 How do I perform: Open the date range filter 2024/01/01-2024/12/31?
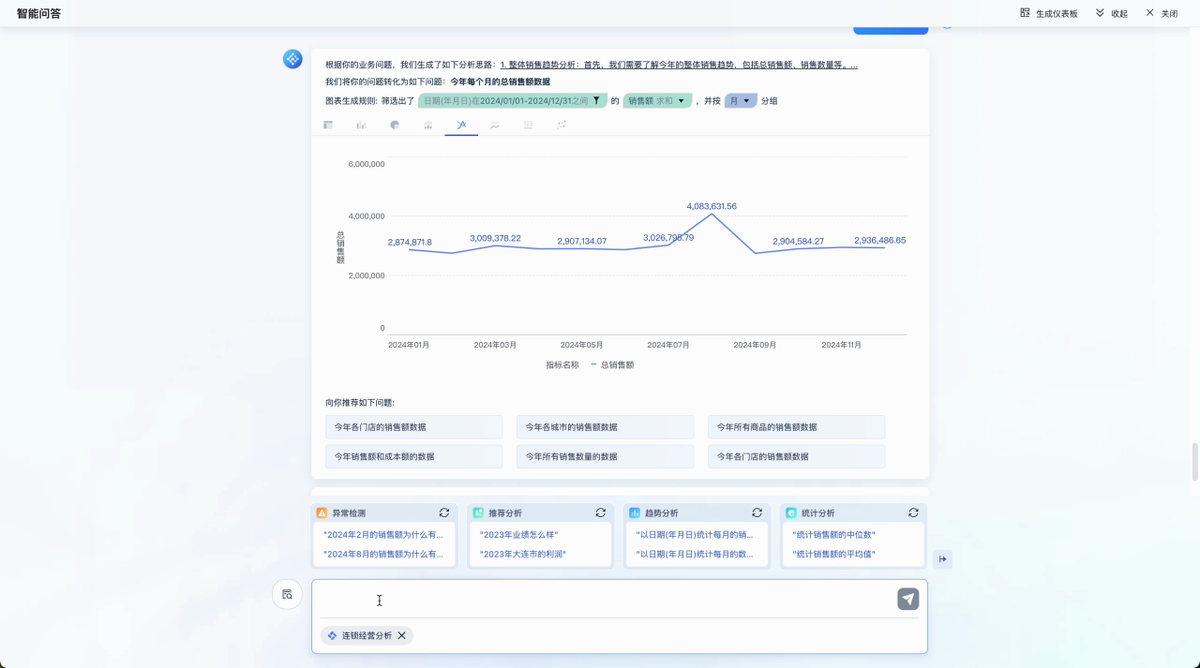[x=512, y=101]
